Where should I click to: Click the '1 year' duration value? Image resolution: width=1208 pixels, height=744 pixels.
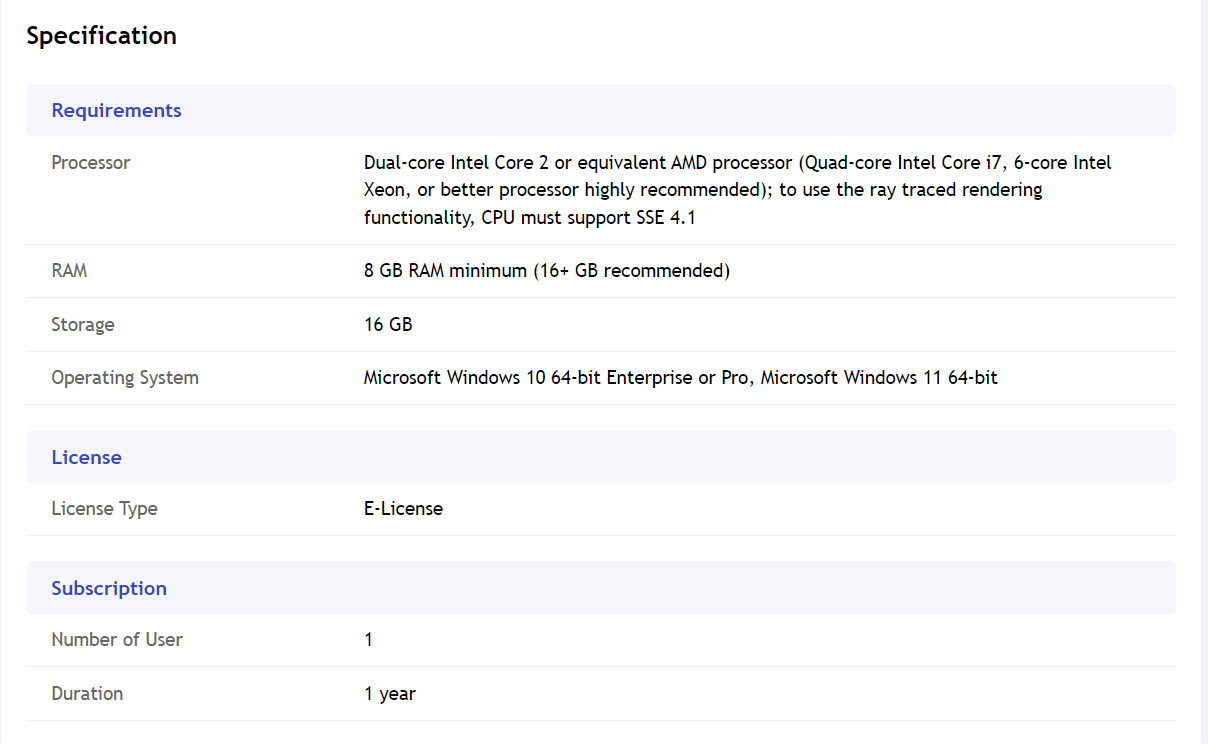[x=390, y=694]
